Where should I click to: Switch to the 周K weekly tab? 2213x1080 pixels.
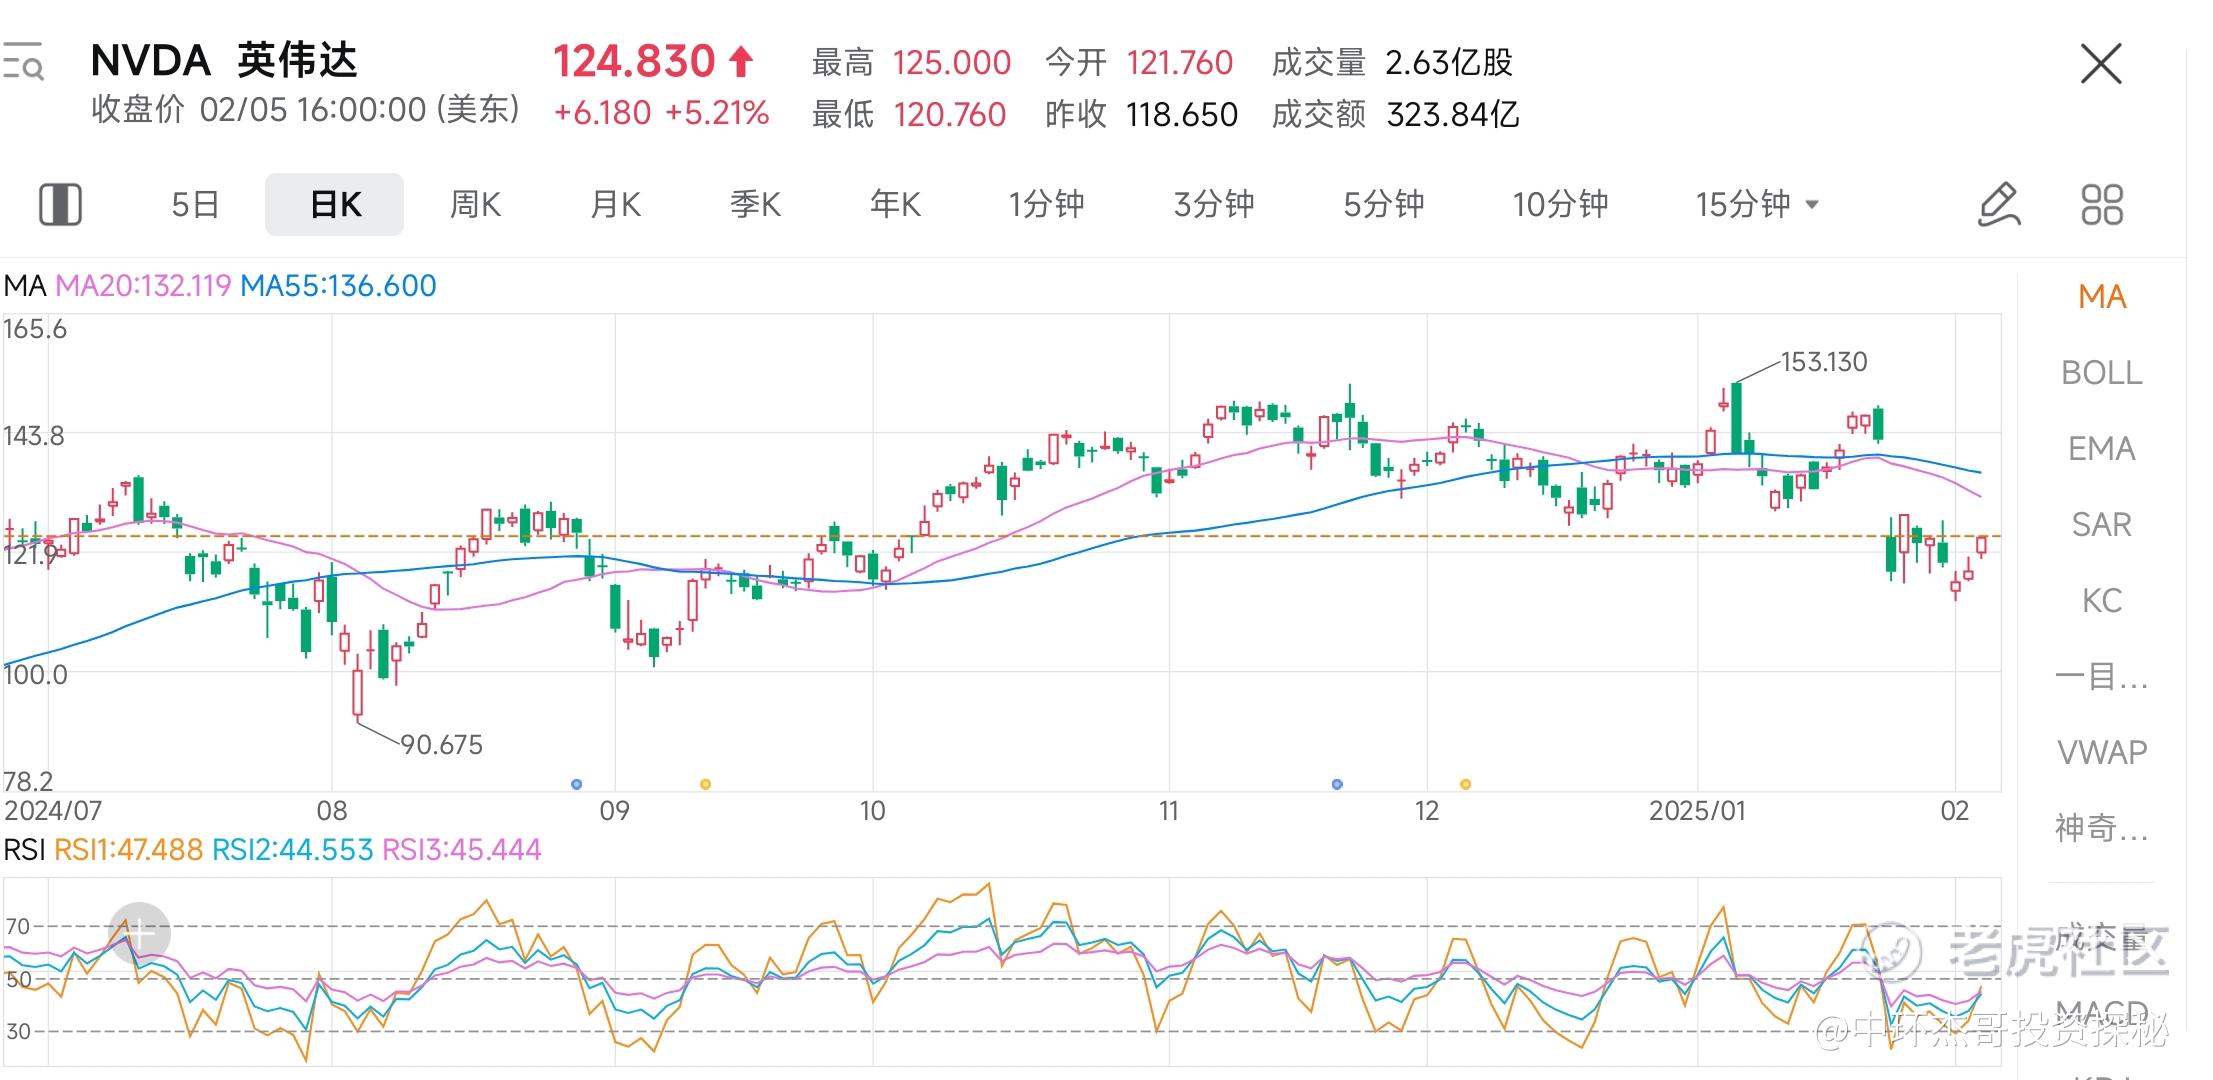tap(475, 204)
